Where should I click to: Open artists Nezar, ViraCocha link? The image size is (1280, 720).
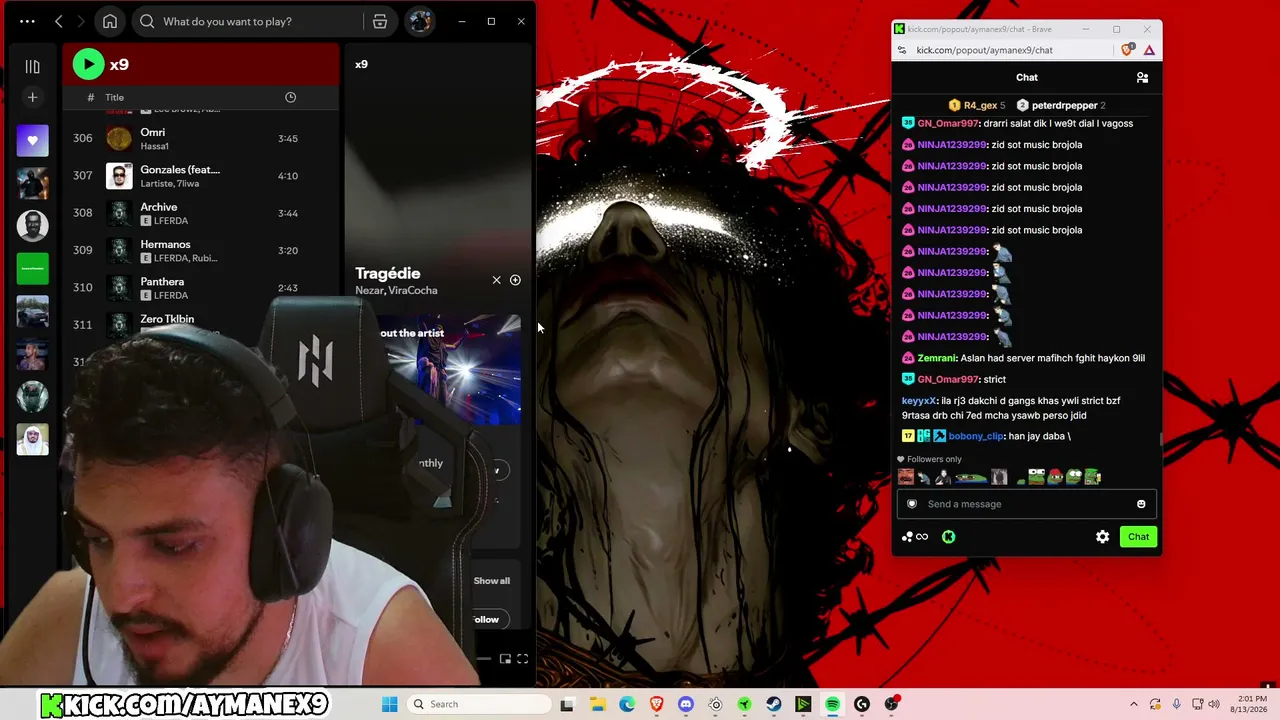pos(396,290)
